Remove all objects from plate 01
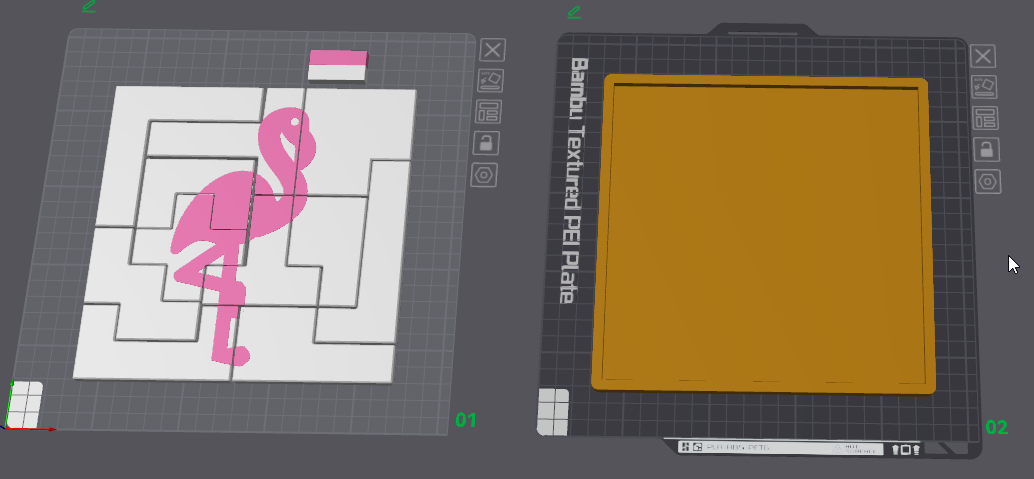Screen dimensions: 1034x479 tap(493, 49)
